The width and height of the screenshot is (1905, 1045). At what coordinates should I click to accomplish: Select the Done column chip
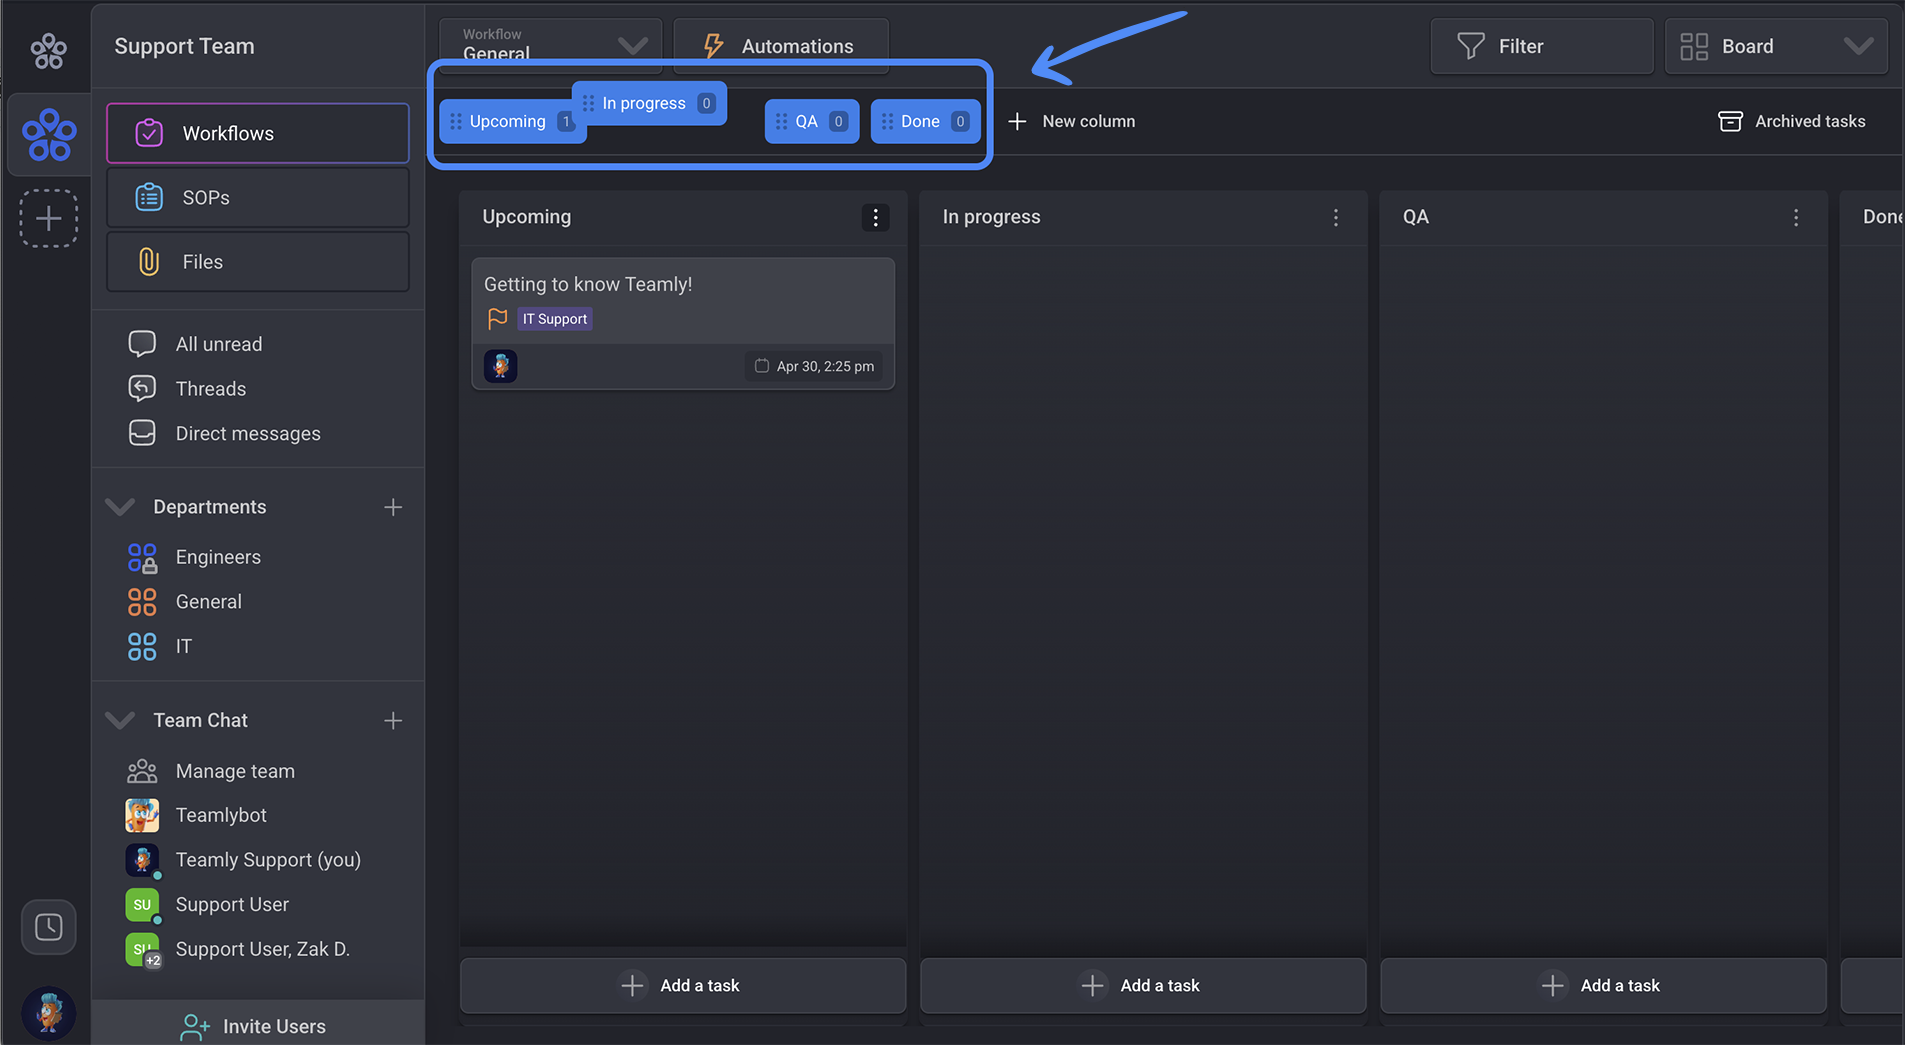[926, 121]
